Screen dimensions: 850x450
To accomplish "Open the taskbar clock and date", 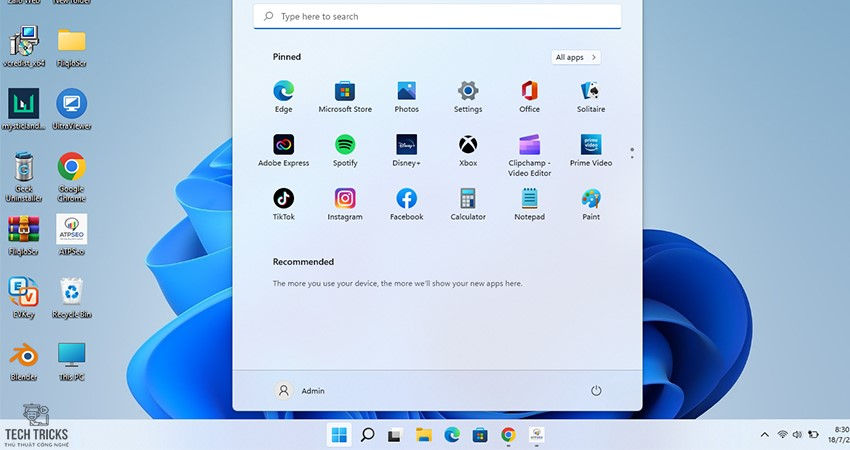I will pyautogui.click(x=838, y=434).
